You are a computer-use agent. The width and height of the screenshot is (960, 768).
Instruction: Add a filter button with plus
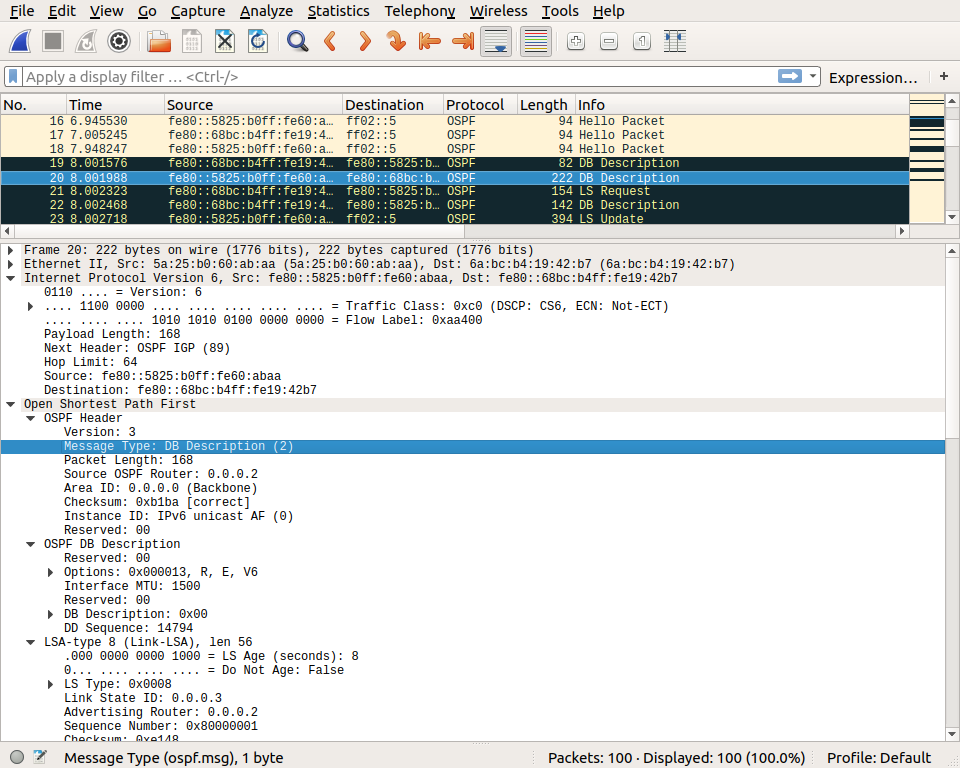pyautogui.click(x=943, y=77)
